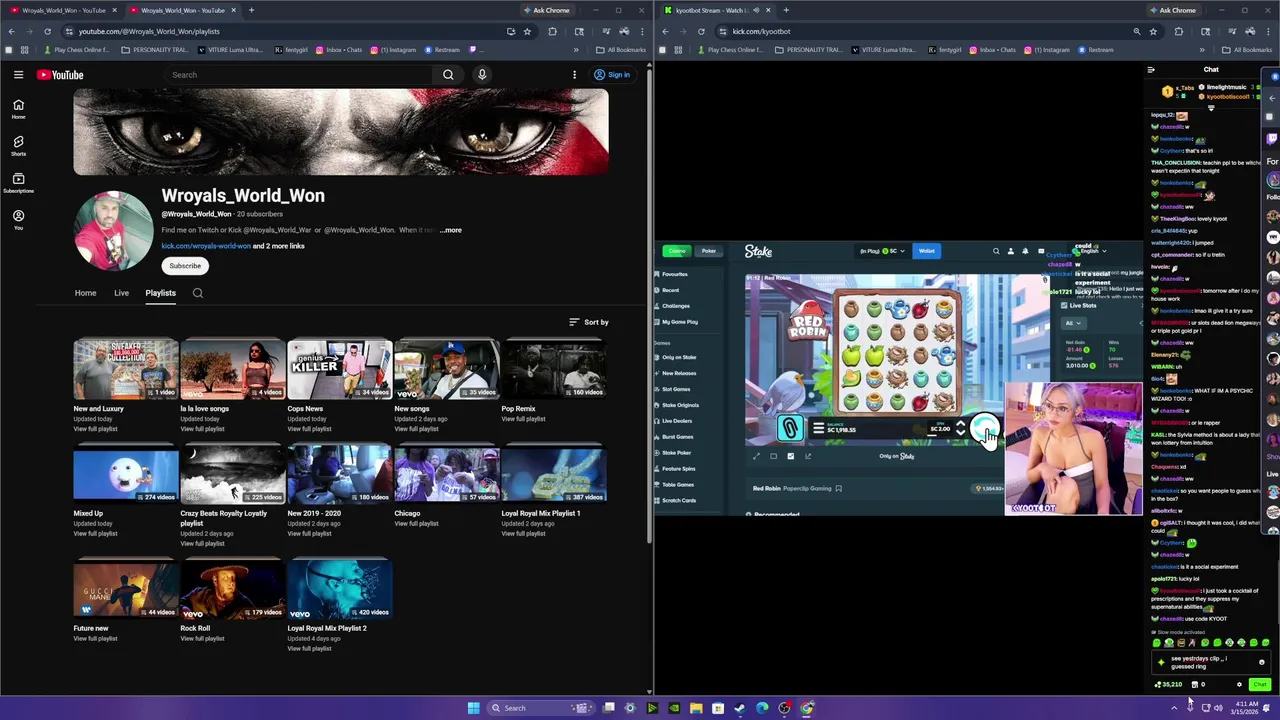Screen dimensions: 1280x720
Task: Open Slot Games in the Stake sidebar
Action: (676, 389)
